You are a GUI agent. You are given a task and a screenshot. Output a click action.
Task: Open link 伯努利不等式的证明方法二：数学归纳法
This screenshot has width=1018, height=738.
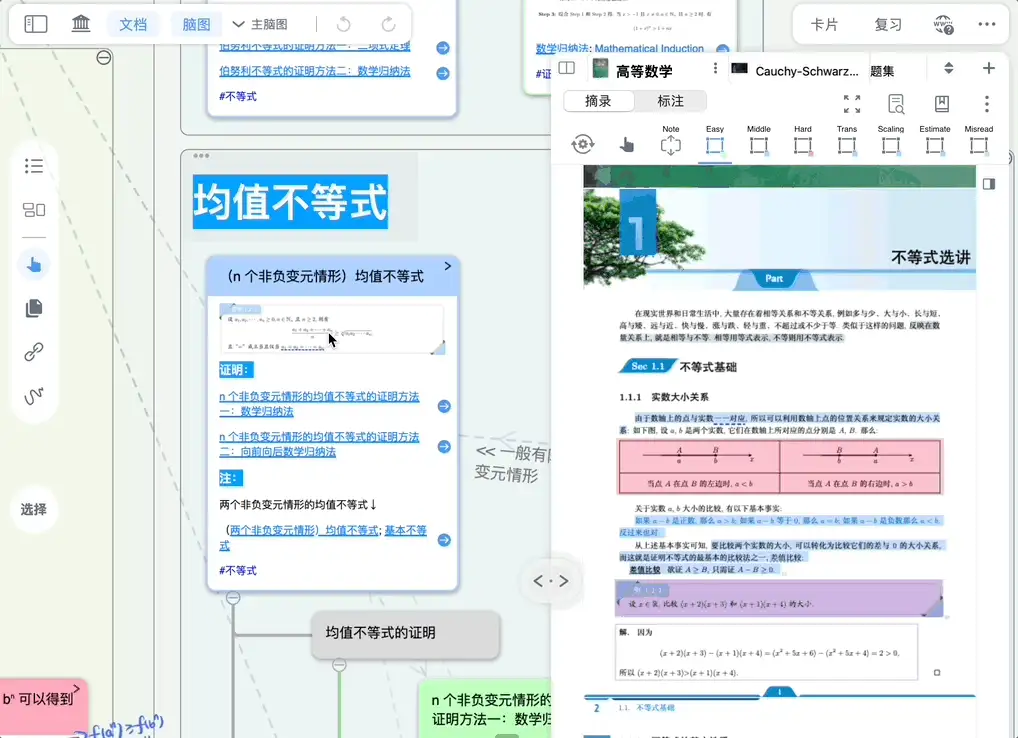tap(314, 71)
